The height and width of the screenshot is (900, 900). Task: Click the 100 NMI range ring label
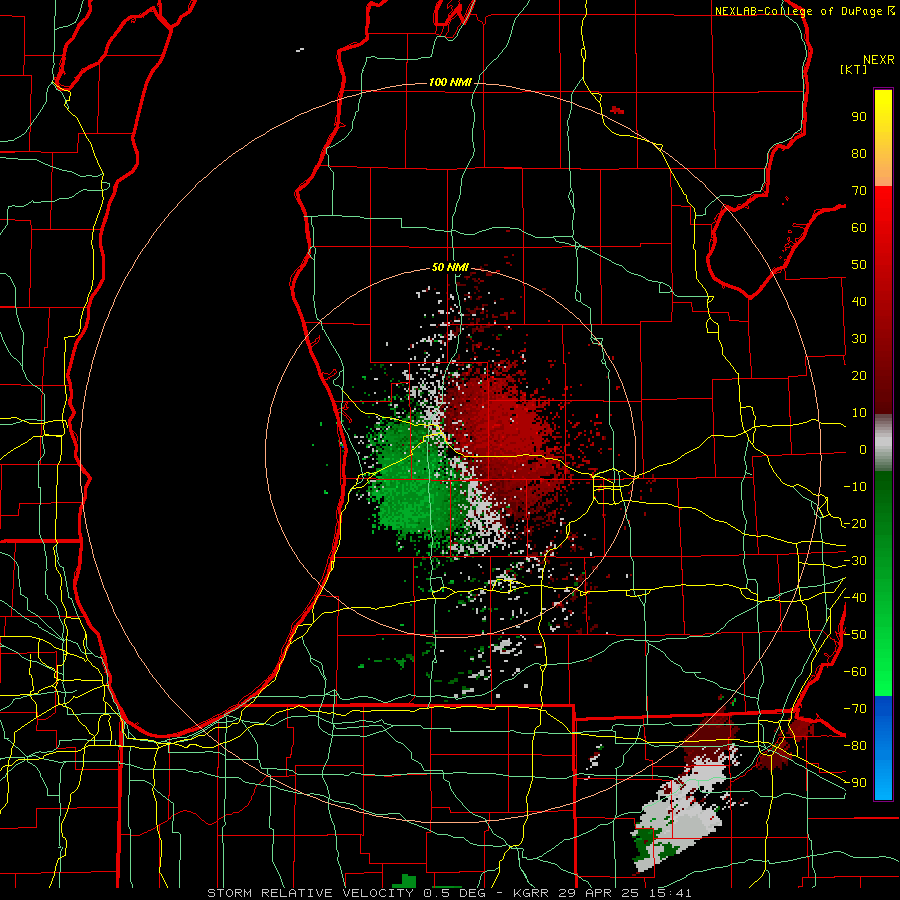tap(450, 83)
